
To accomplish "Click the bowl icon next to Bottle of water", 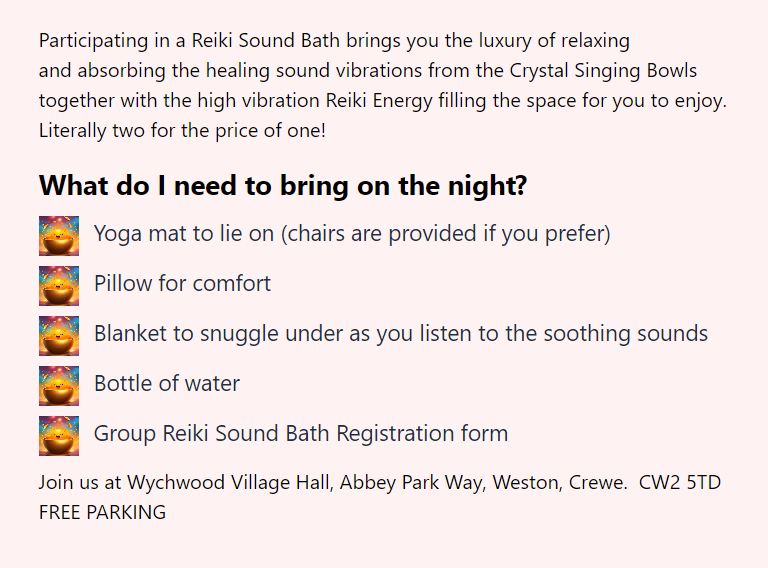I will [x=59, y=385].
